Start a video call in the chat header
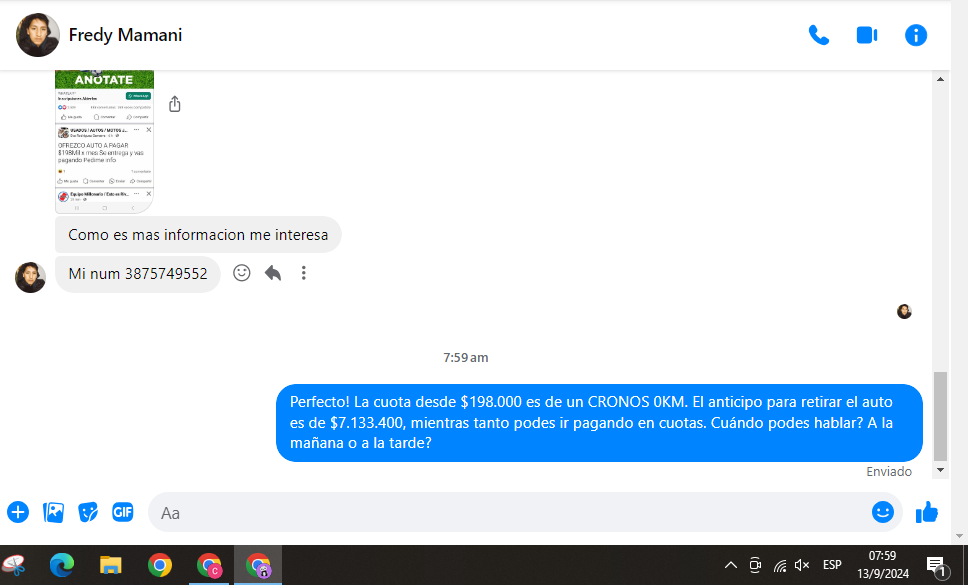Viewport: 968px width, 585px height. point(867,35)
